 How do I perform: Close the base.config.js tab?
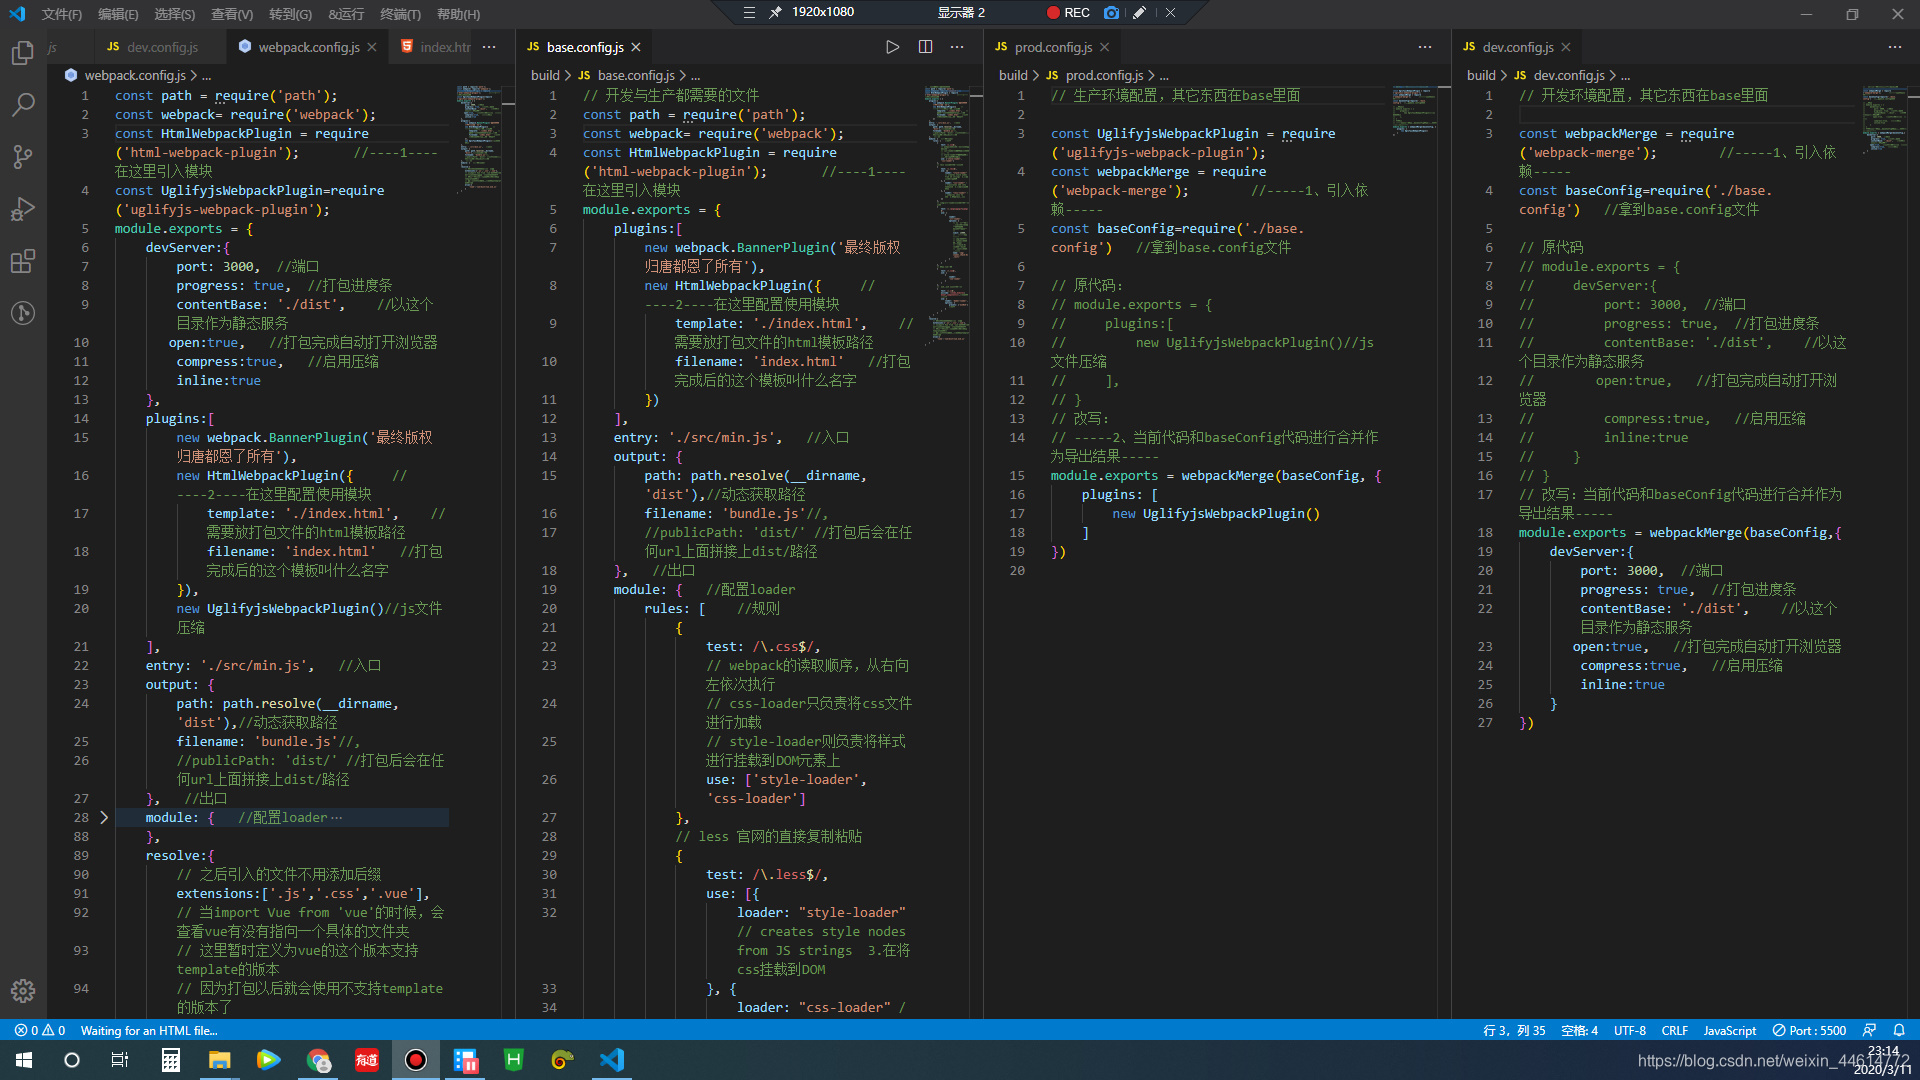(636, 47)
